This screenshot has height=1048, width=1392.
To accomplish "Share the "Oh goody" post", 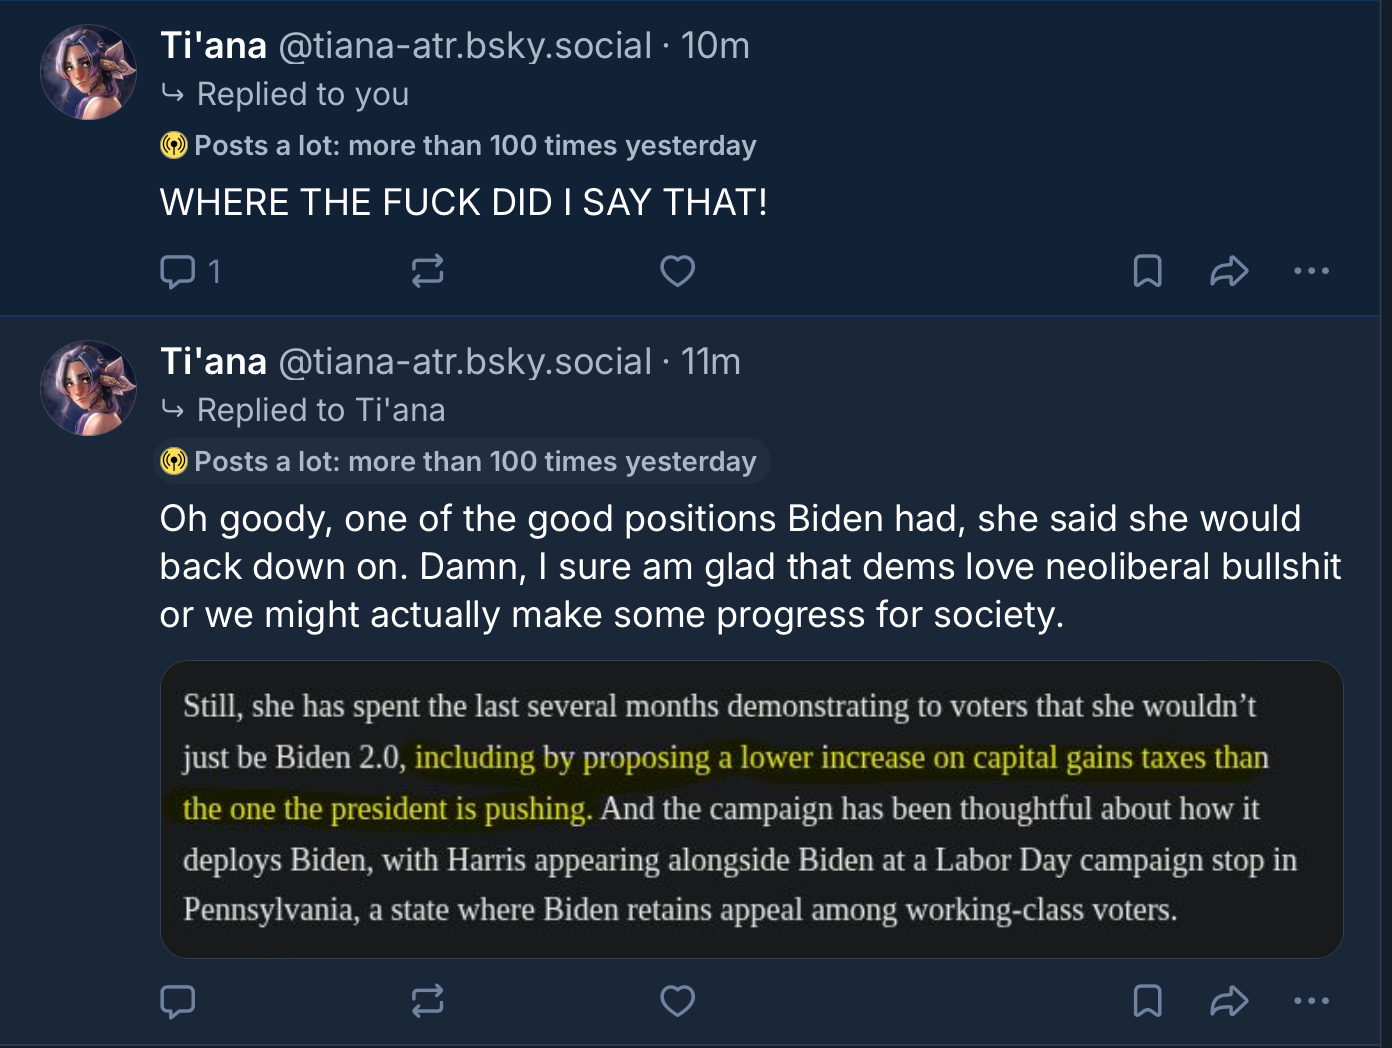I will pyautogui.click(x=1229, y=1001).
